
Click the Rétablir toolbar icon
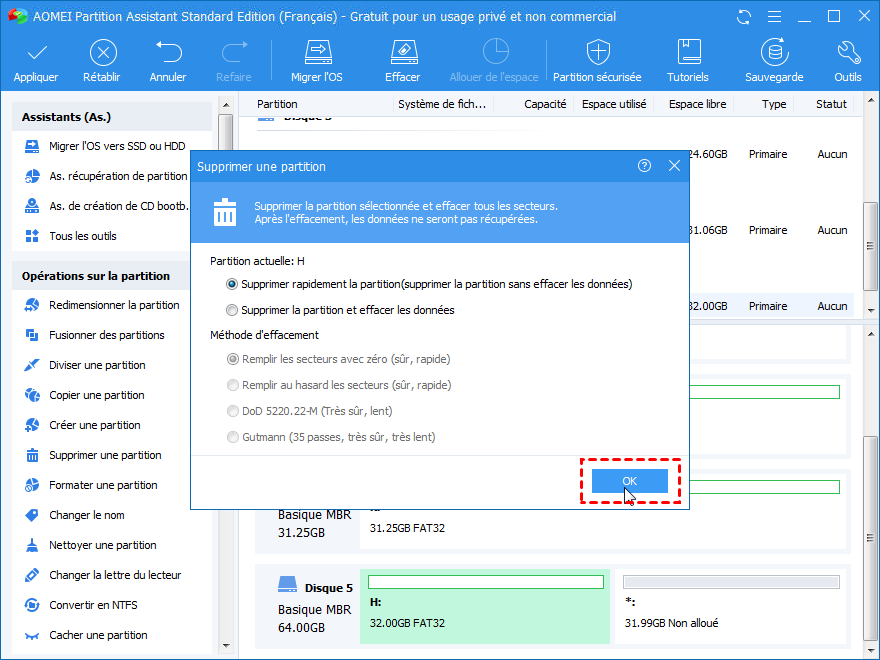point(103,53)
